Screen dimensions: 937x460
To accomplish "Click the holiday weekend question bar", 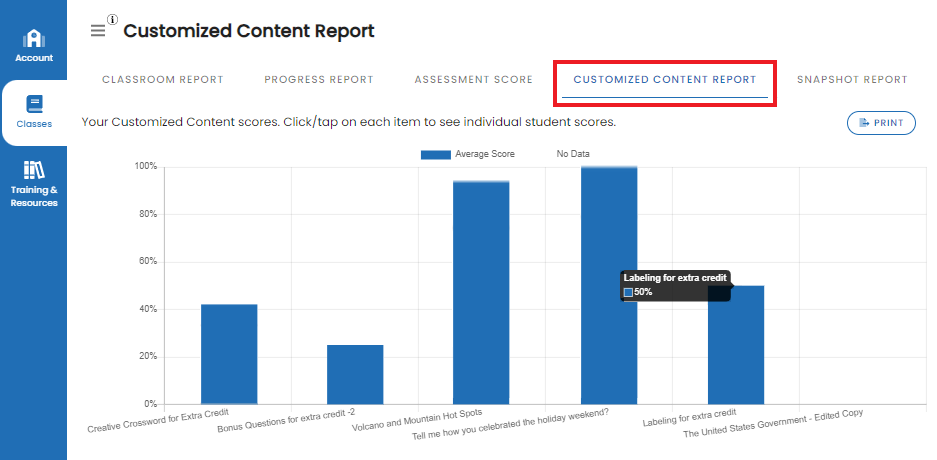I will click(x=609, y=286).
